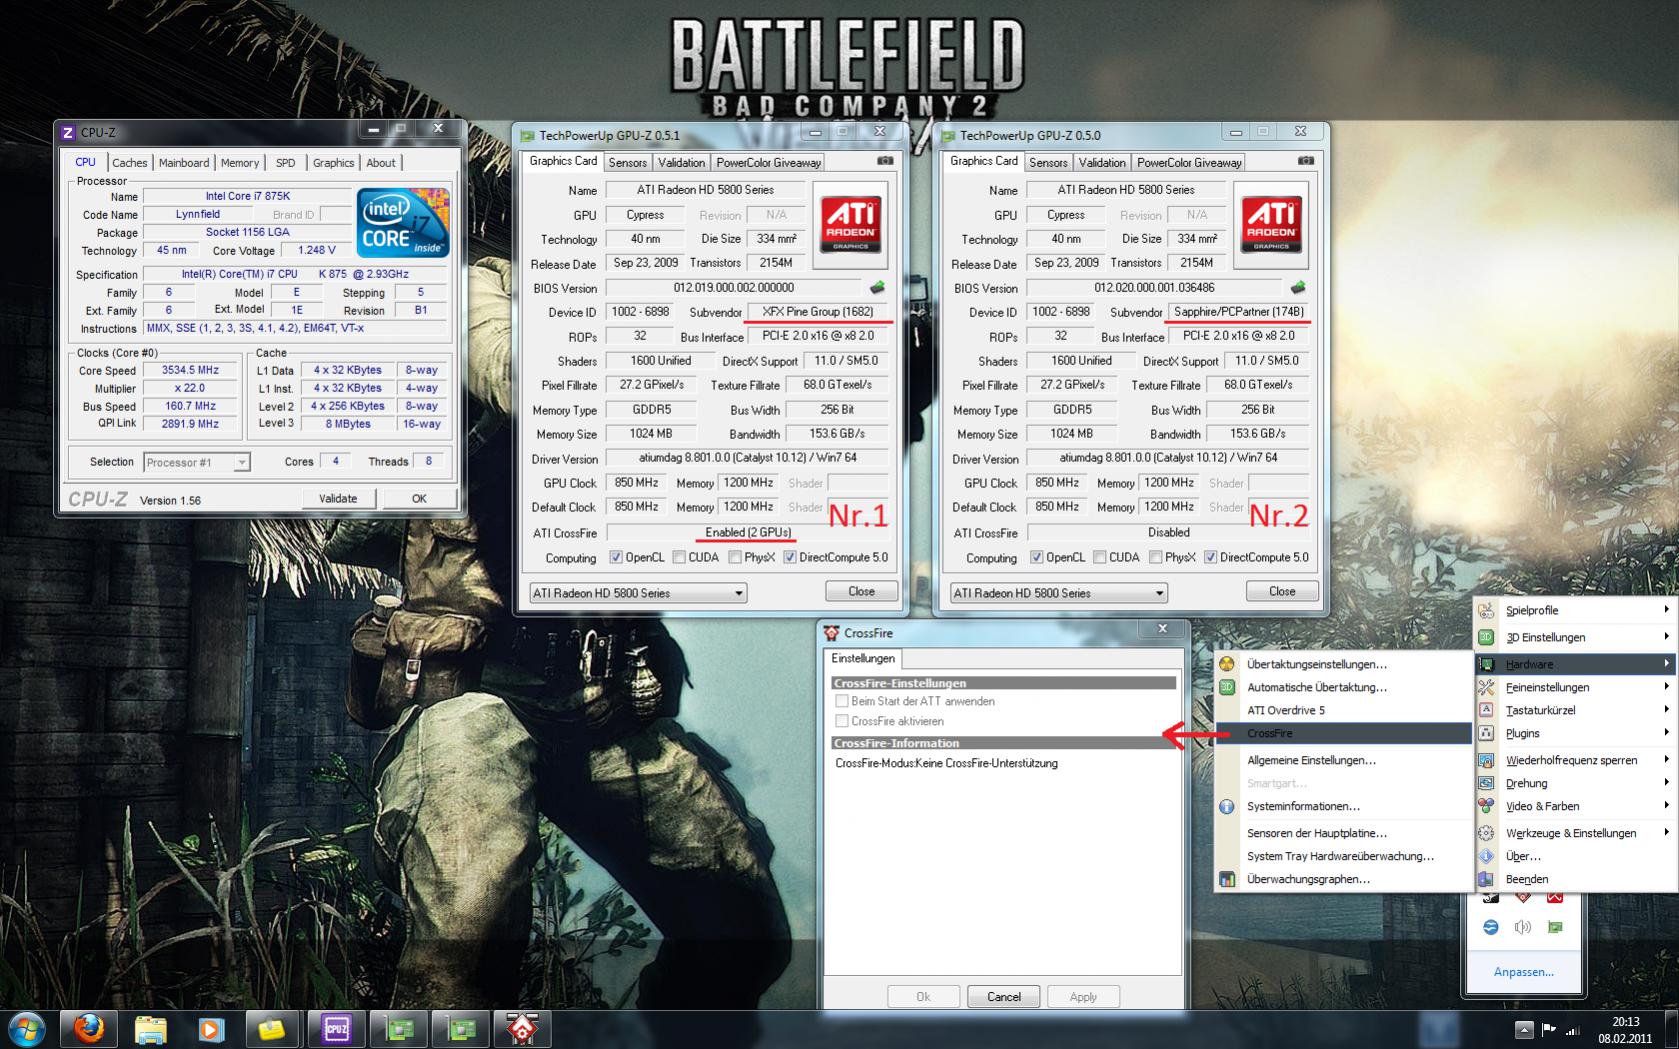Toggle the PhysX checkbox in GPU-Z 0.5.0
The width and height of the screenshot is (1679, 1049).
[1156, 558]
